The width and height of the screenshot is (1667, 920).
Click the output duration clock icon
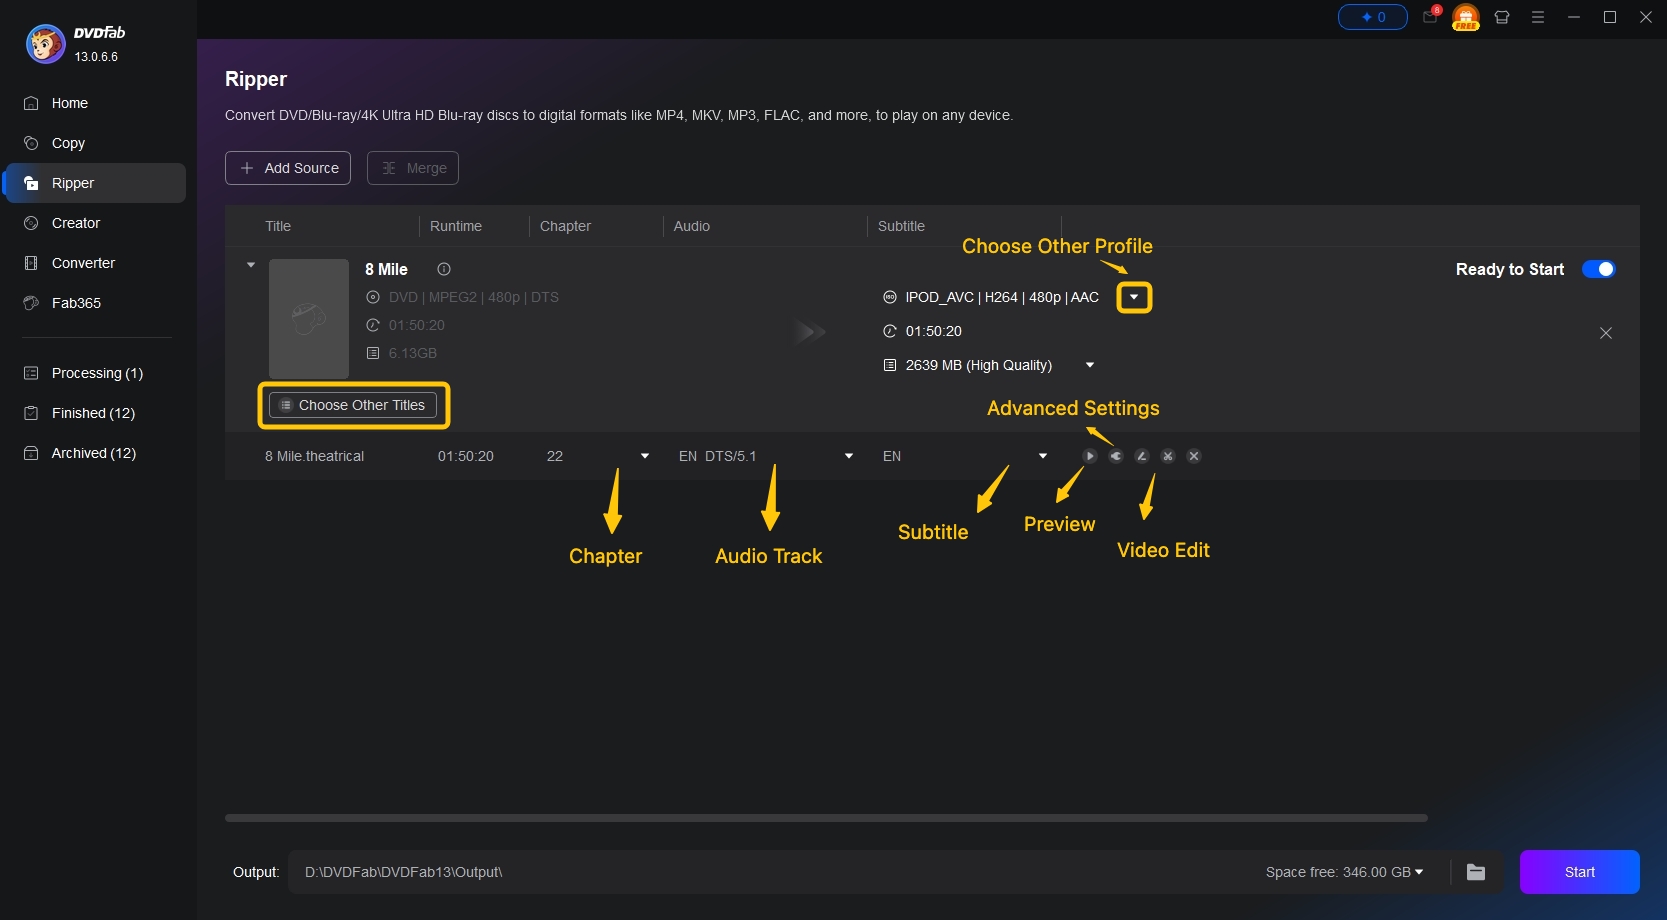click(x=890, y=331)
